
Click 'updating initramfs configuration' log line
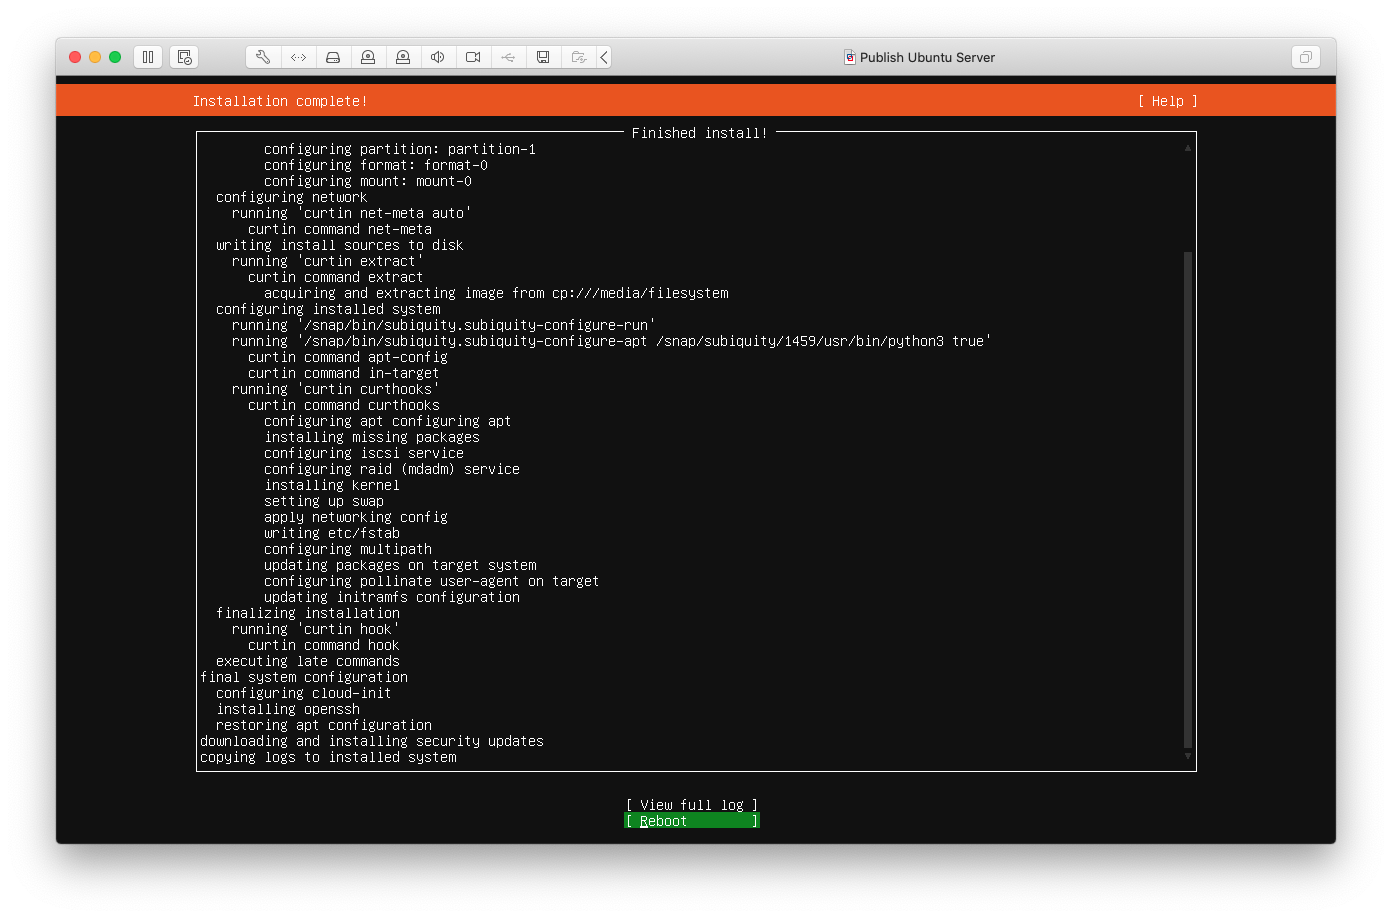click(392, 597)
